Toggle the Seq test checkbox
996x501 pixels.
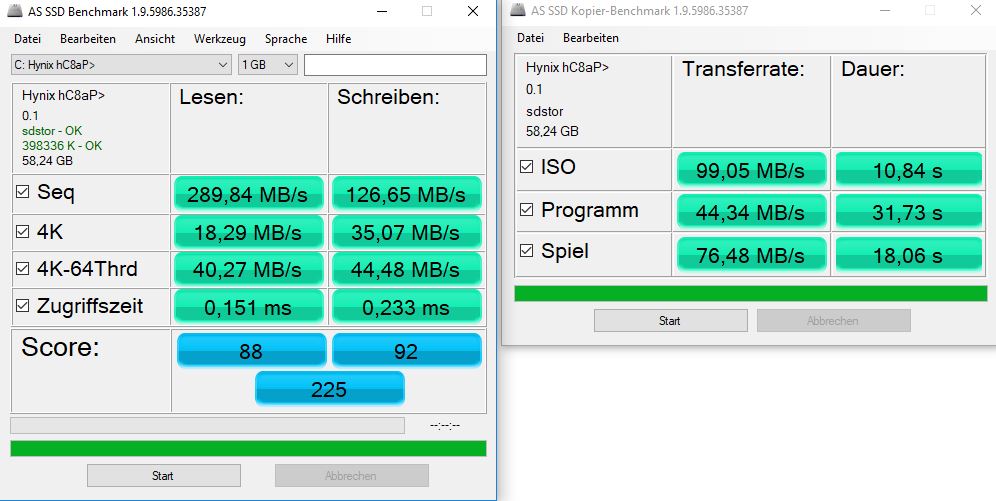22,191
